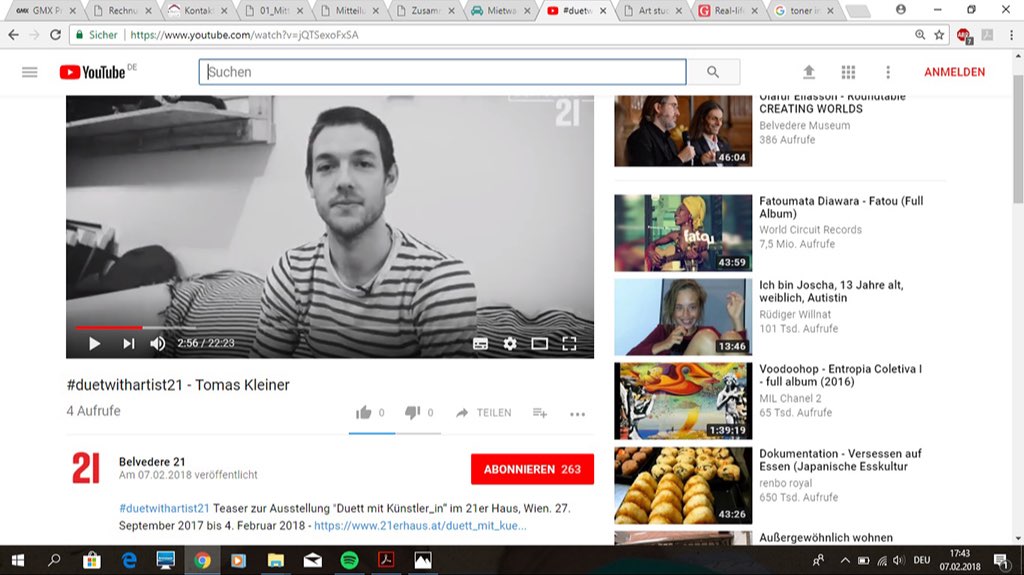This screenshot has width=1024, height=575.
Task: Open Microsoft Edge from the taskbar
Action: [x=129, y=560]
